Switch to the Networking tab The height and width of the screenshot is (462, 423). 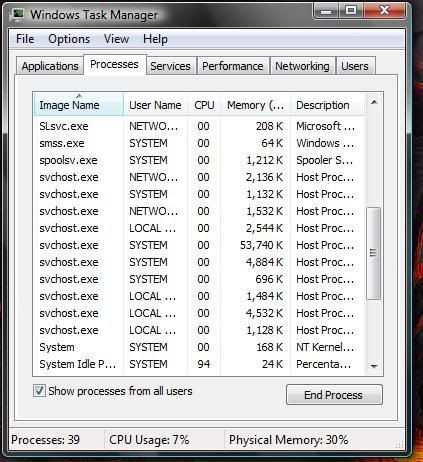pos(302,66)
